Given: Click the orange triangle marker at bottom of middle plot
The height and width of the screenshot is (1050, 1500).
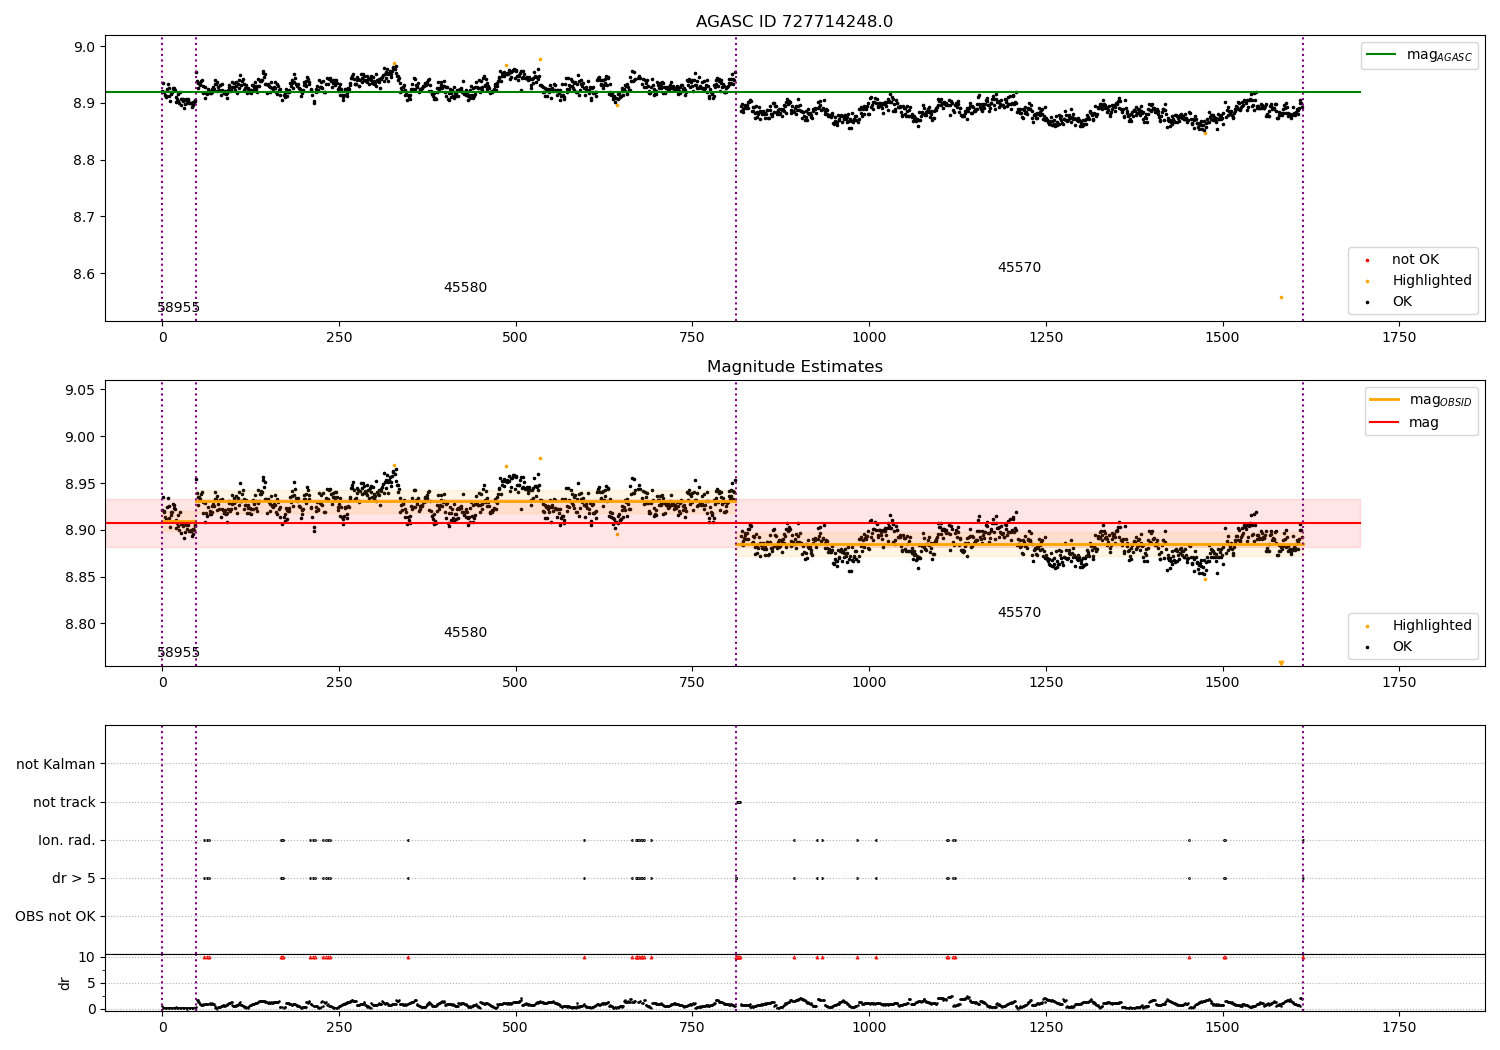Looking at the screenshot, I should coord(1281,663).
